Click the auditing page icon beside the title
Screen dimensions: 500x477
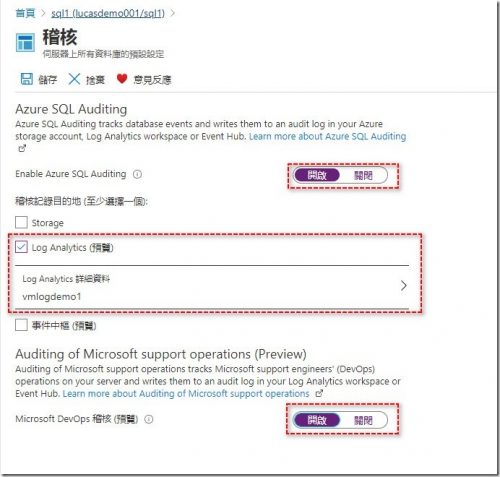click(x=25, y=43)
